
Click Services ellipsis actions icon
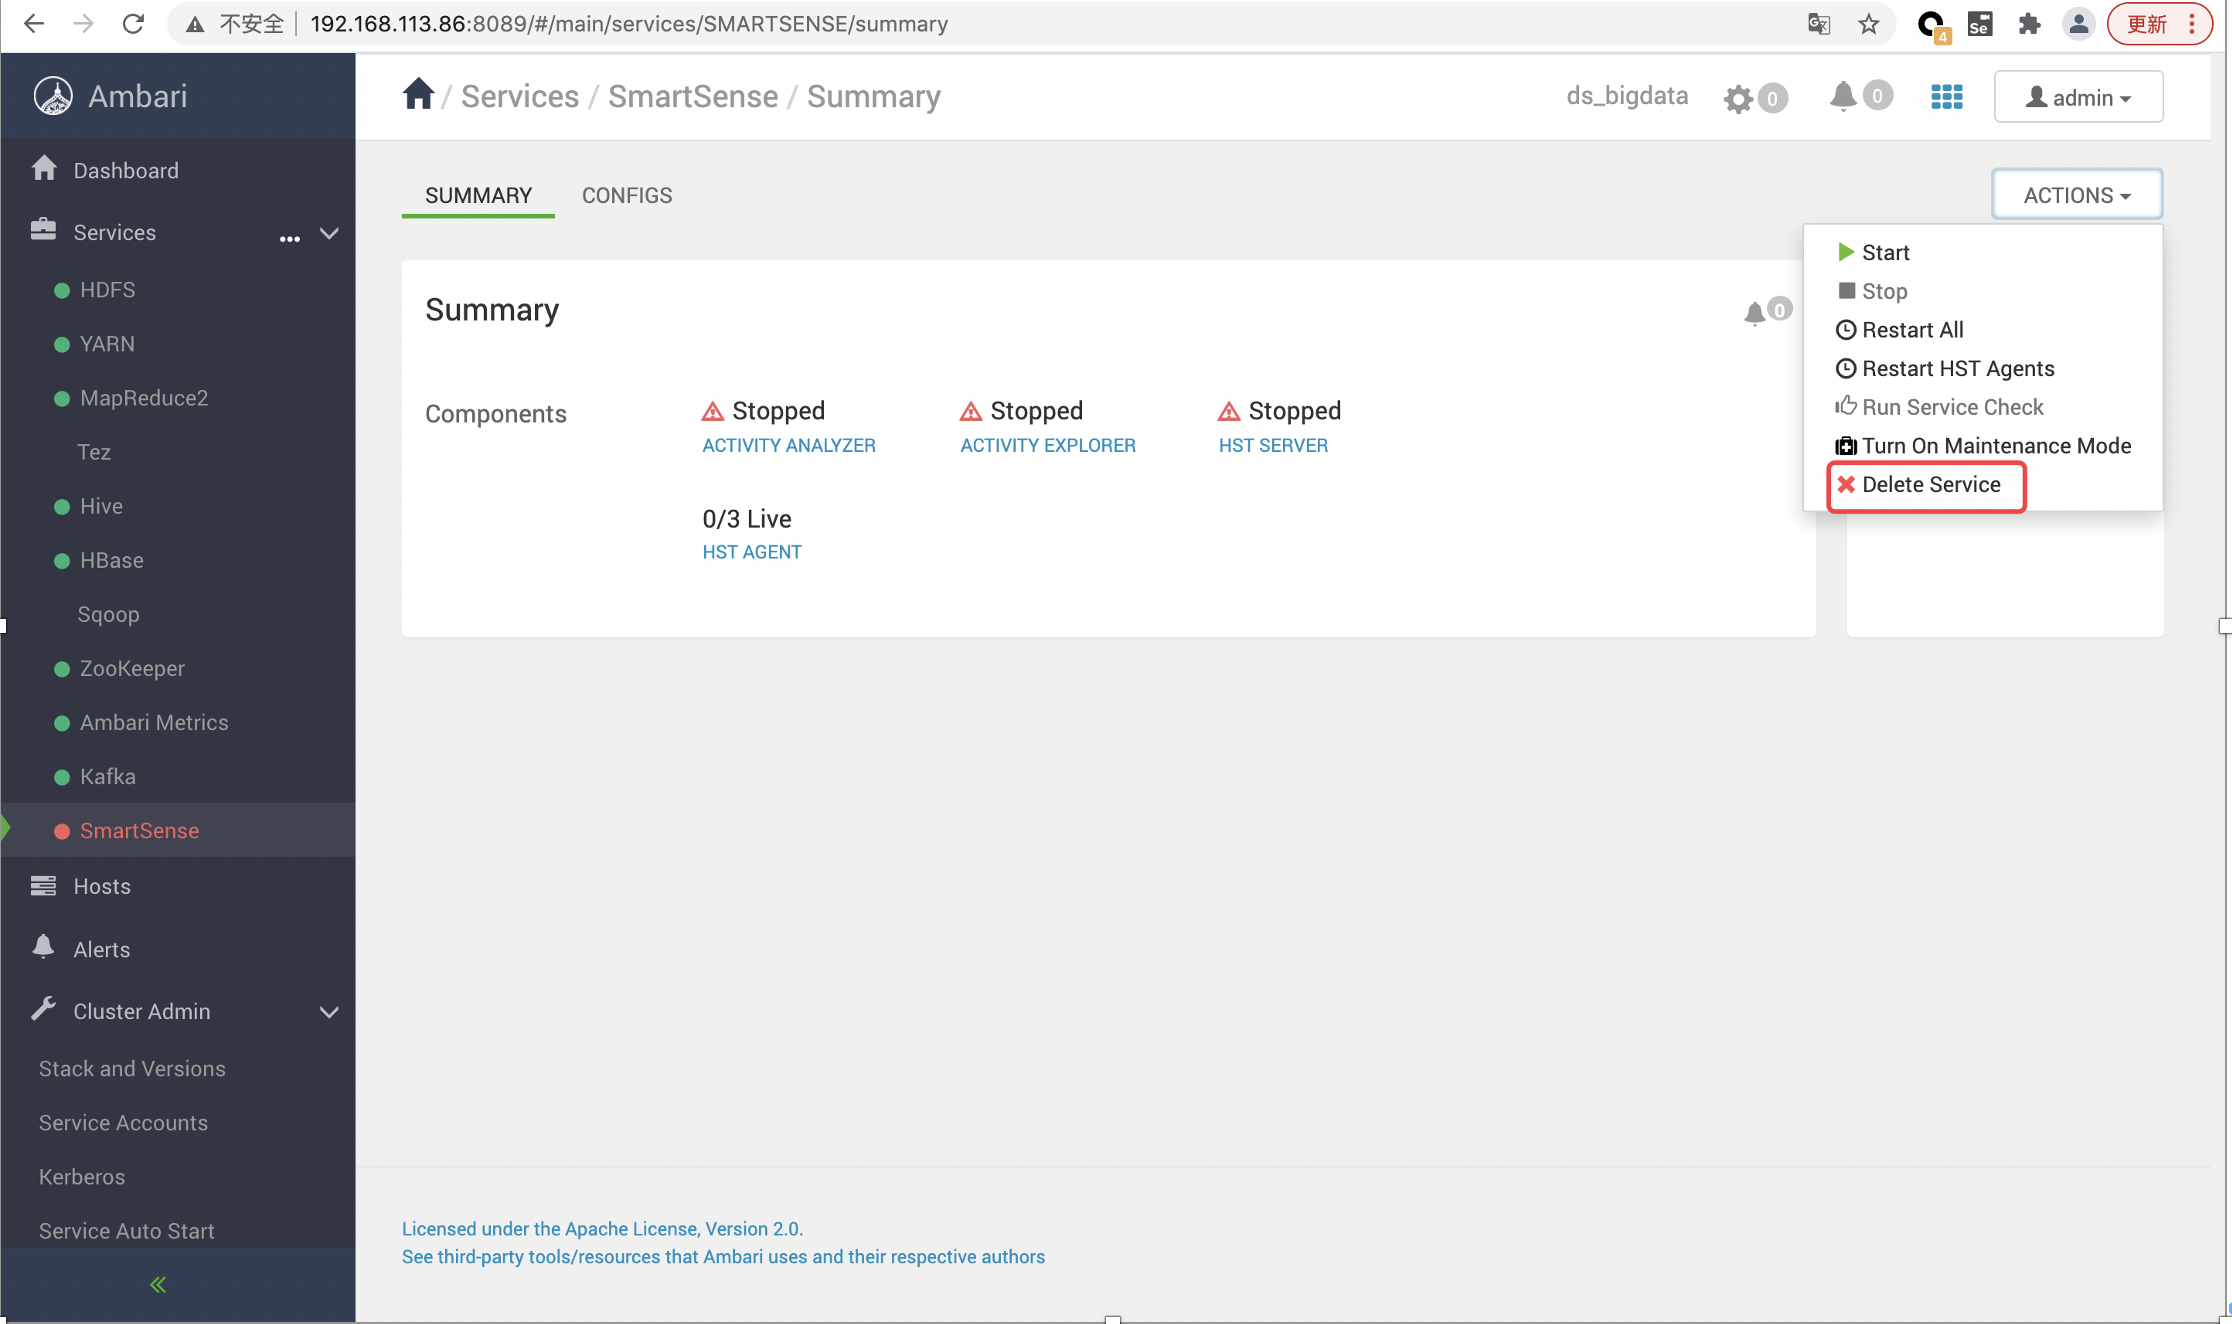[x=289, y=238]
